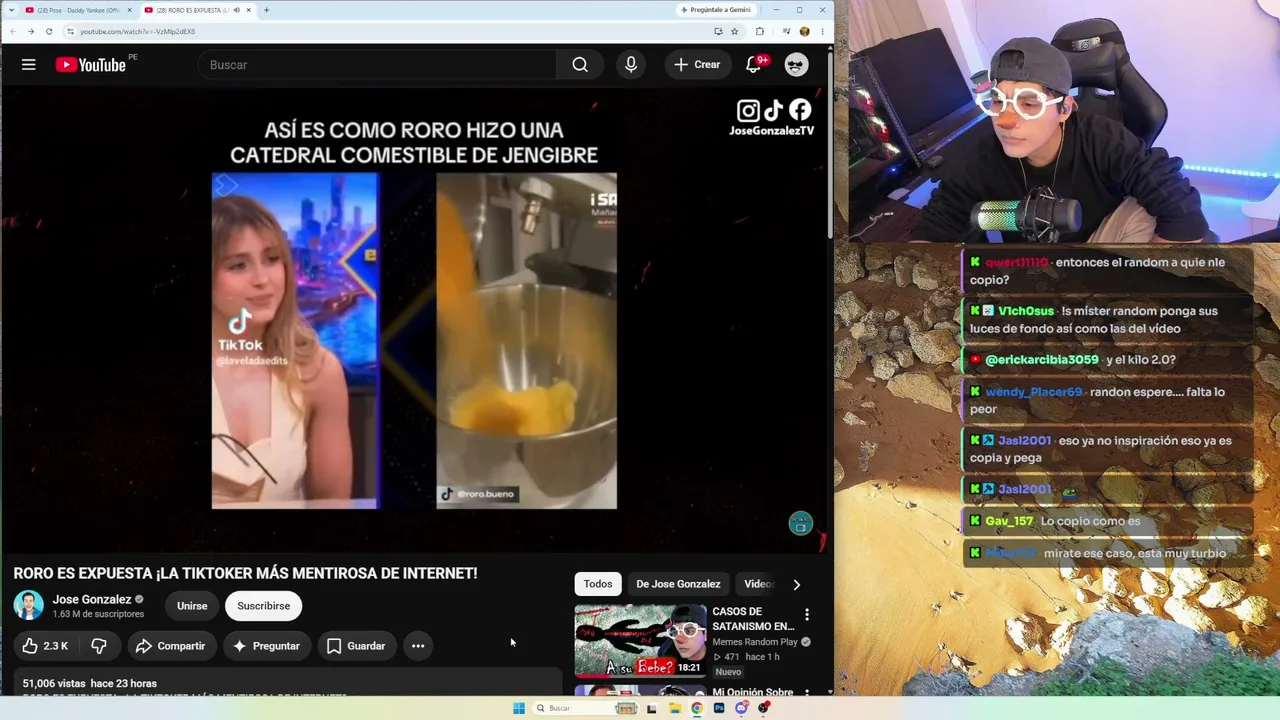Click chat username Gav_157
This screenshot has height=720, width=1280.
click(x=1009, y=521)
